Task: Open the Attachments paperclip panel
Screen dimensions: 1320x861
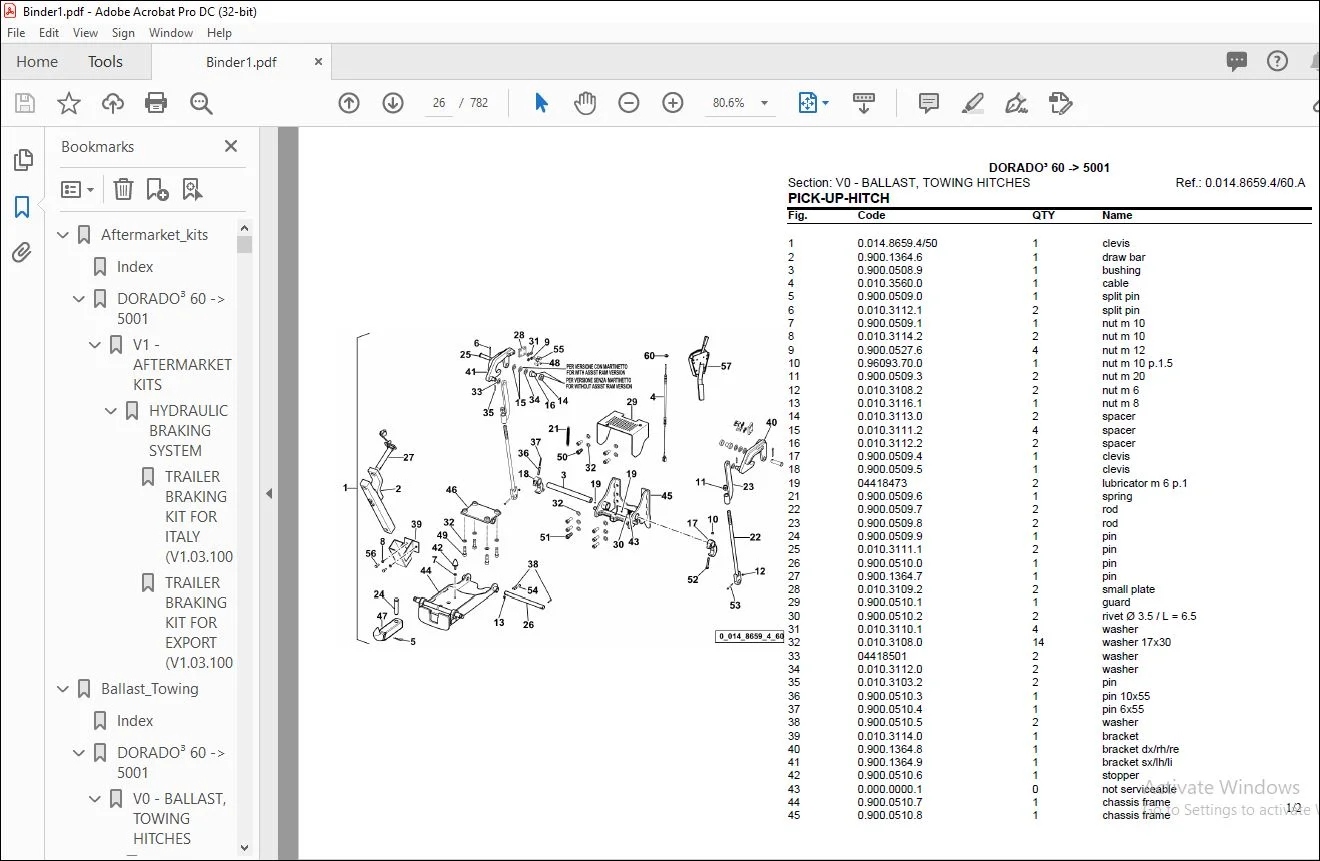Action: [x=22, y=253]
